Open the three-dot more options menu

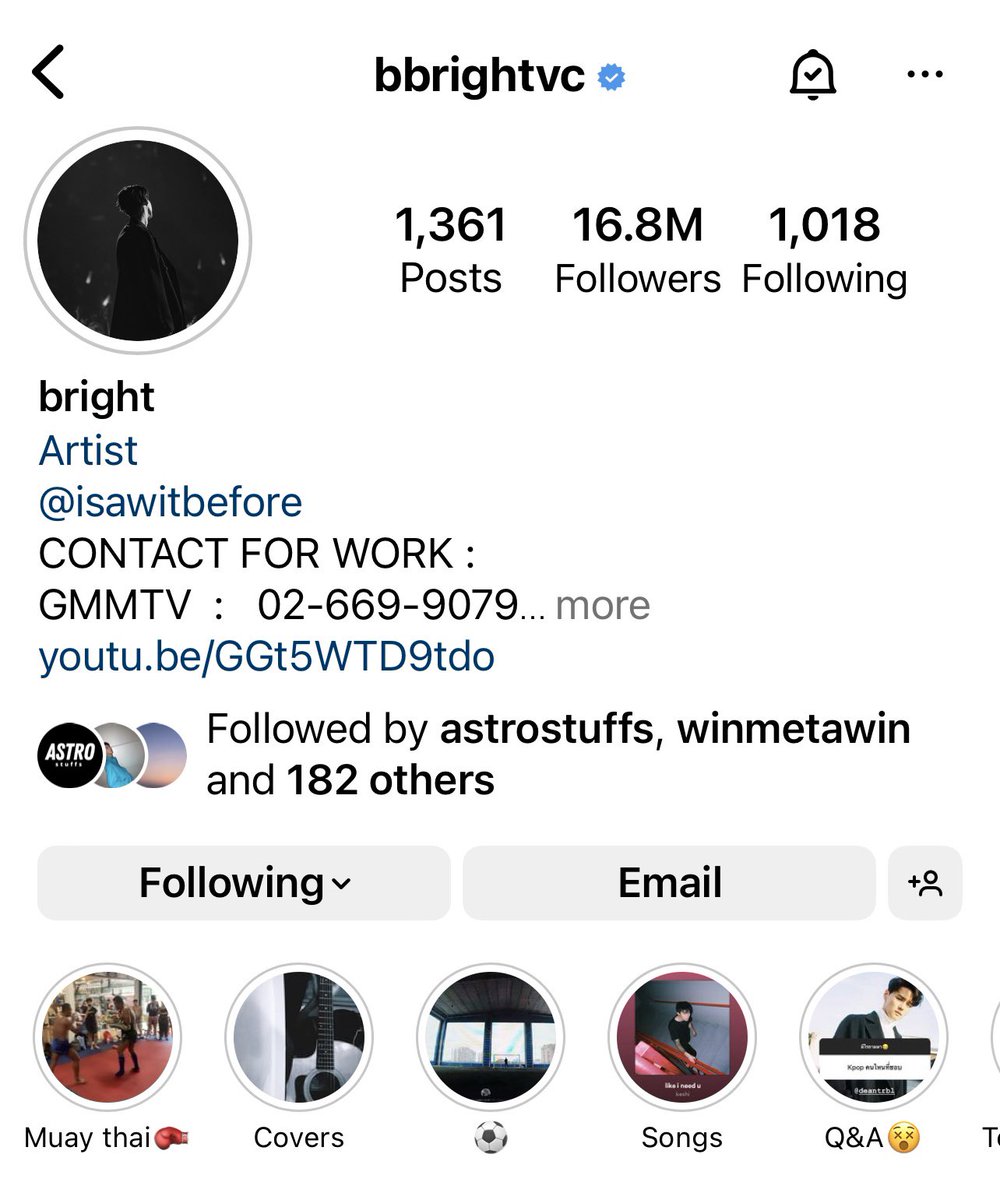tap(924, 75)
